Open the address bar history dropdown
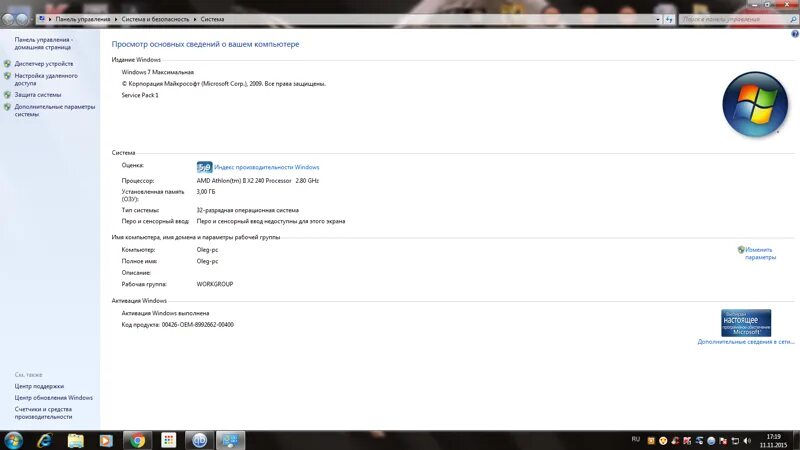Screen dimensions: 800x450 pyautogui.click(x=658, y=19)
